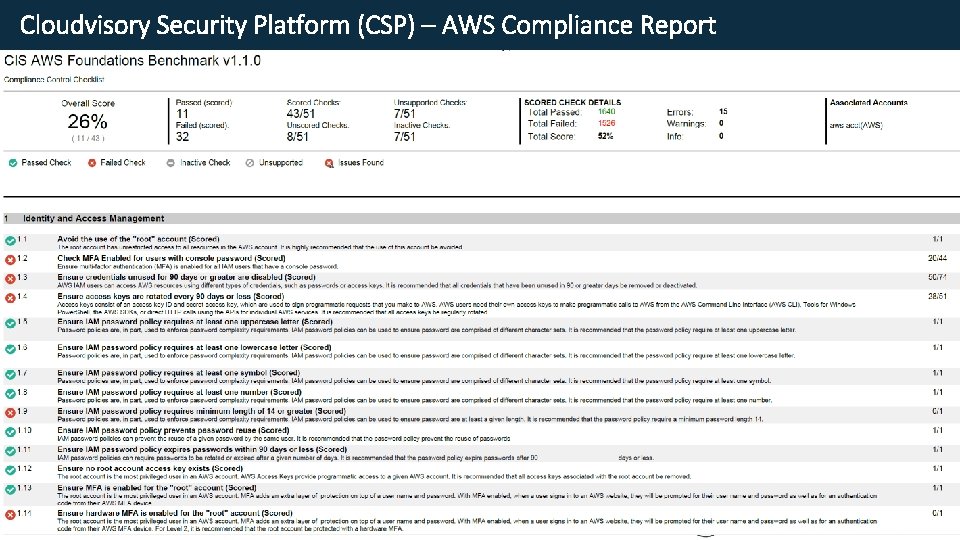Click the Issues Found legend icon
Image resolution: width=960 pixels, height=540 pixels.
[x=329, y=162]
